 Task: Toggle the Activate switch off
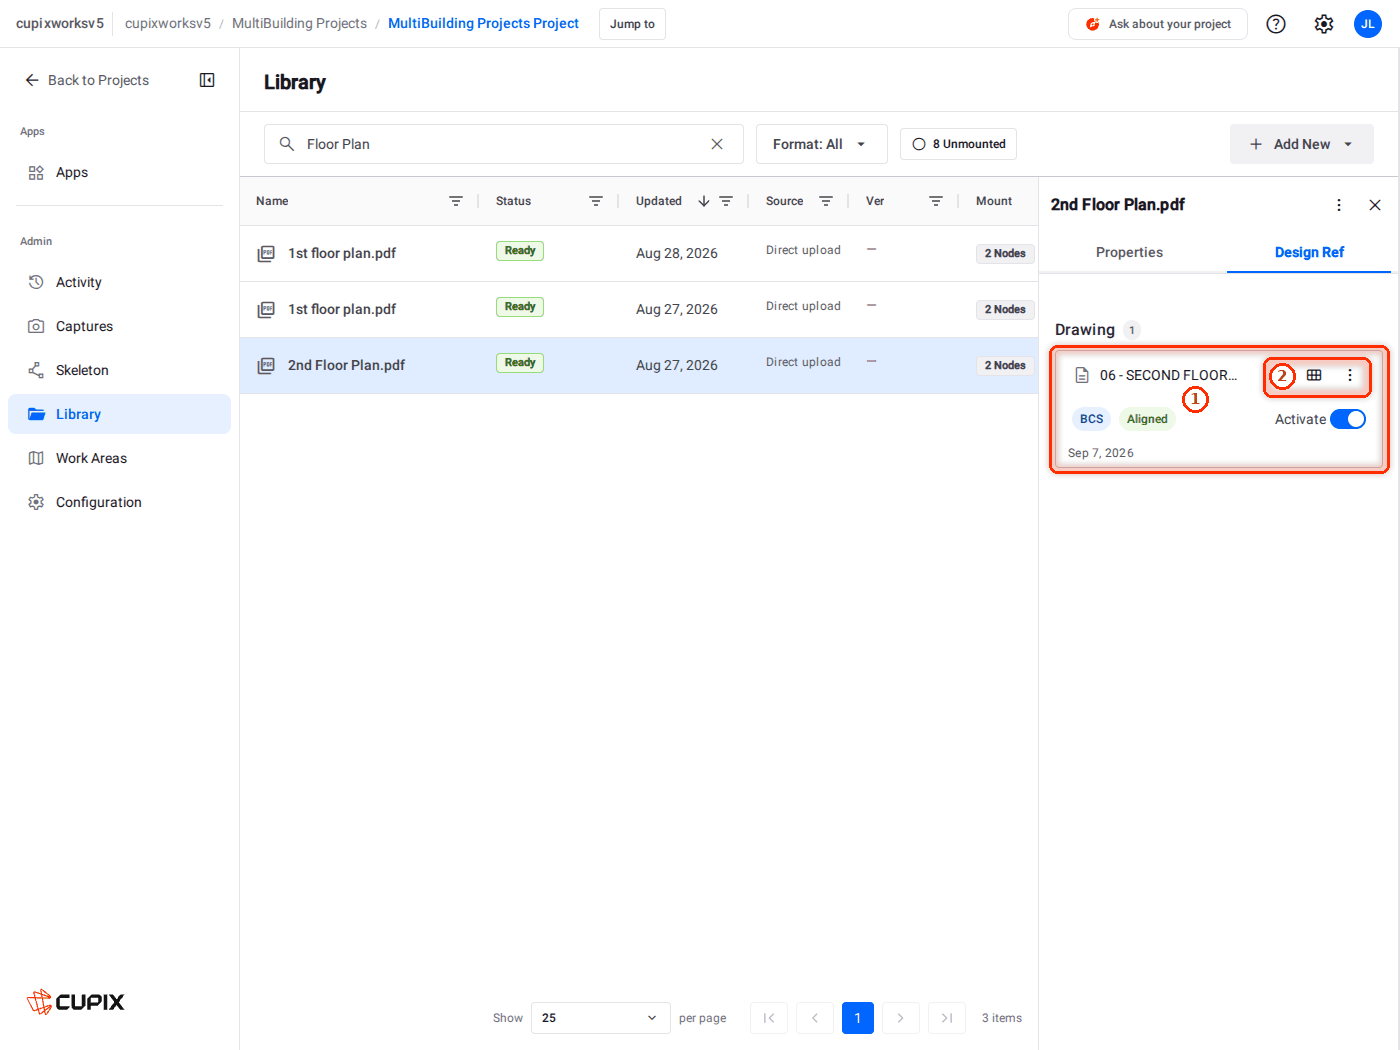pos(1348,419)
